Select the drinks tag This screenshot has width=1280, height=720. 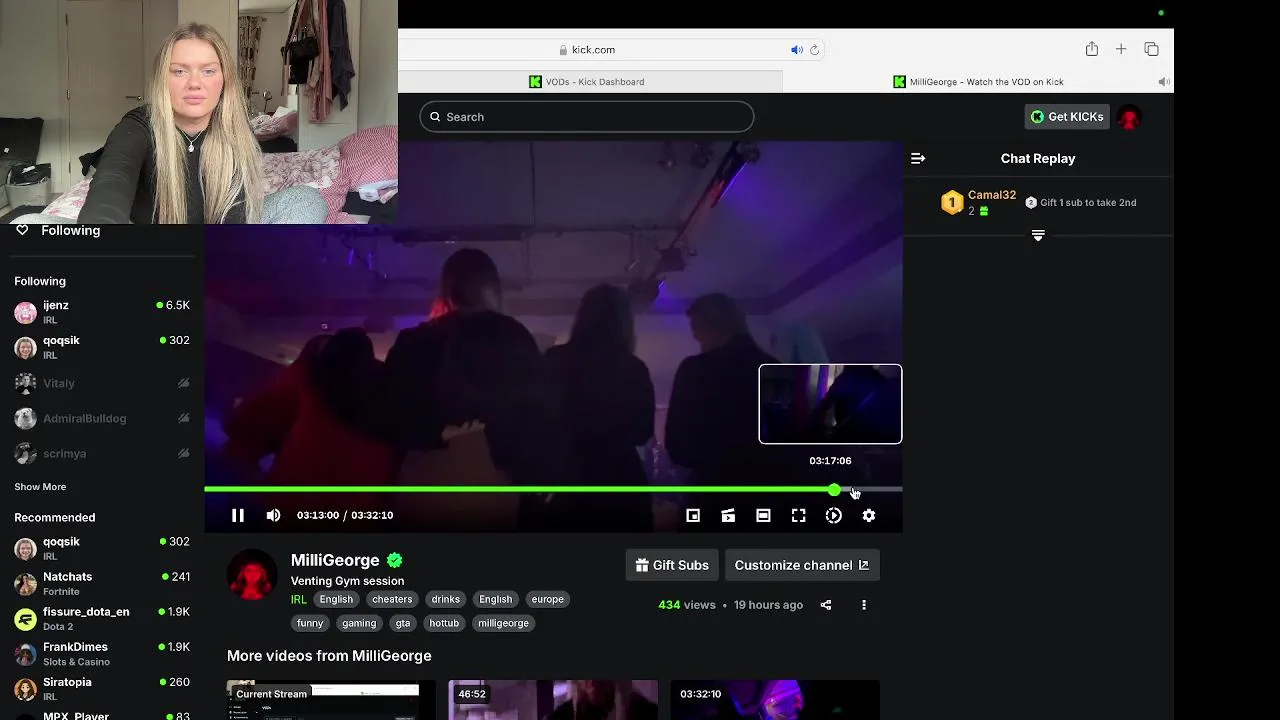pyautogui.click(x=446, y=599)
